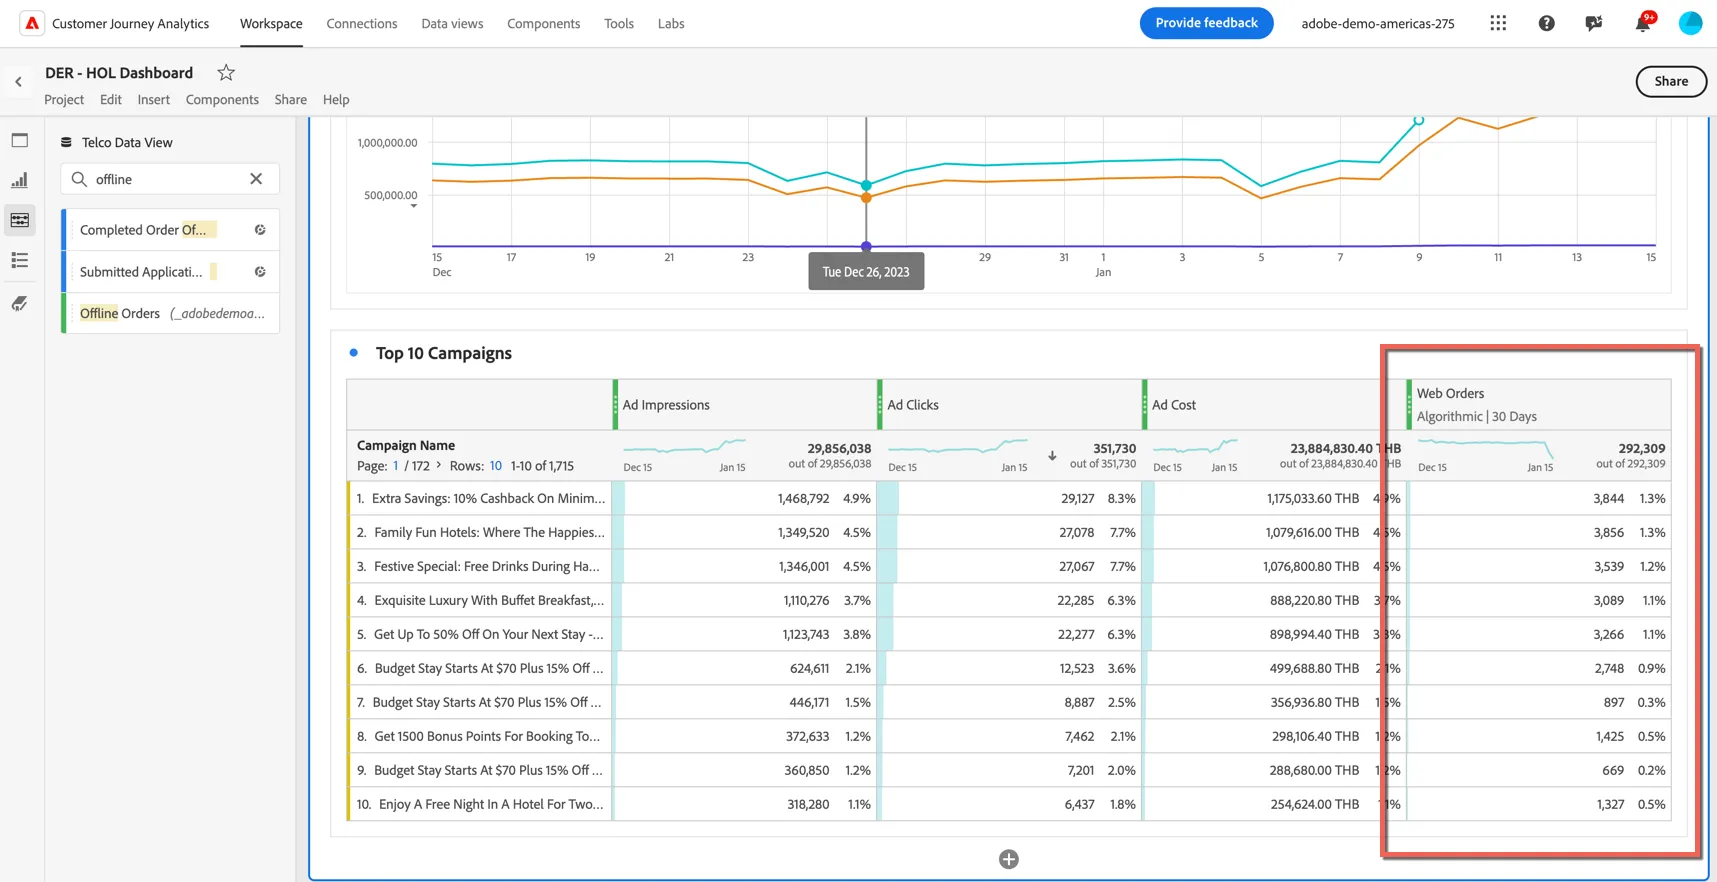This screenshot has height=882, width=1717.
Task: Open the adobe-demo-americas-275 organization switcher
Action: (1377, 23)
